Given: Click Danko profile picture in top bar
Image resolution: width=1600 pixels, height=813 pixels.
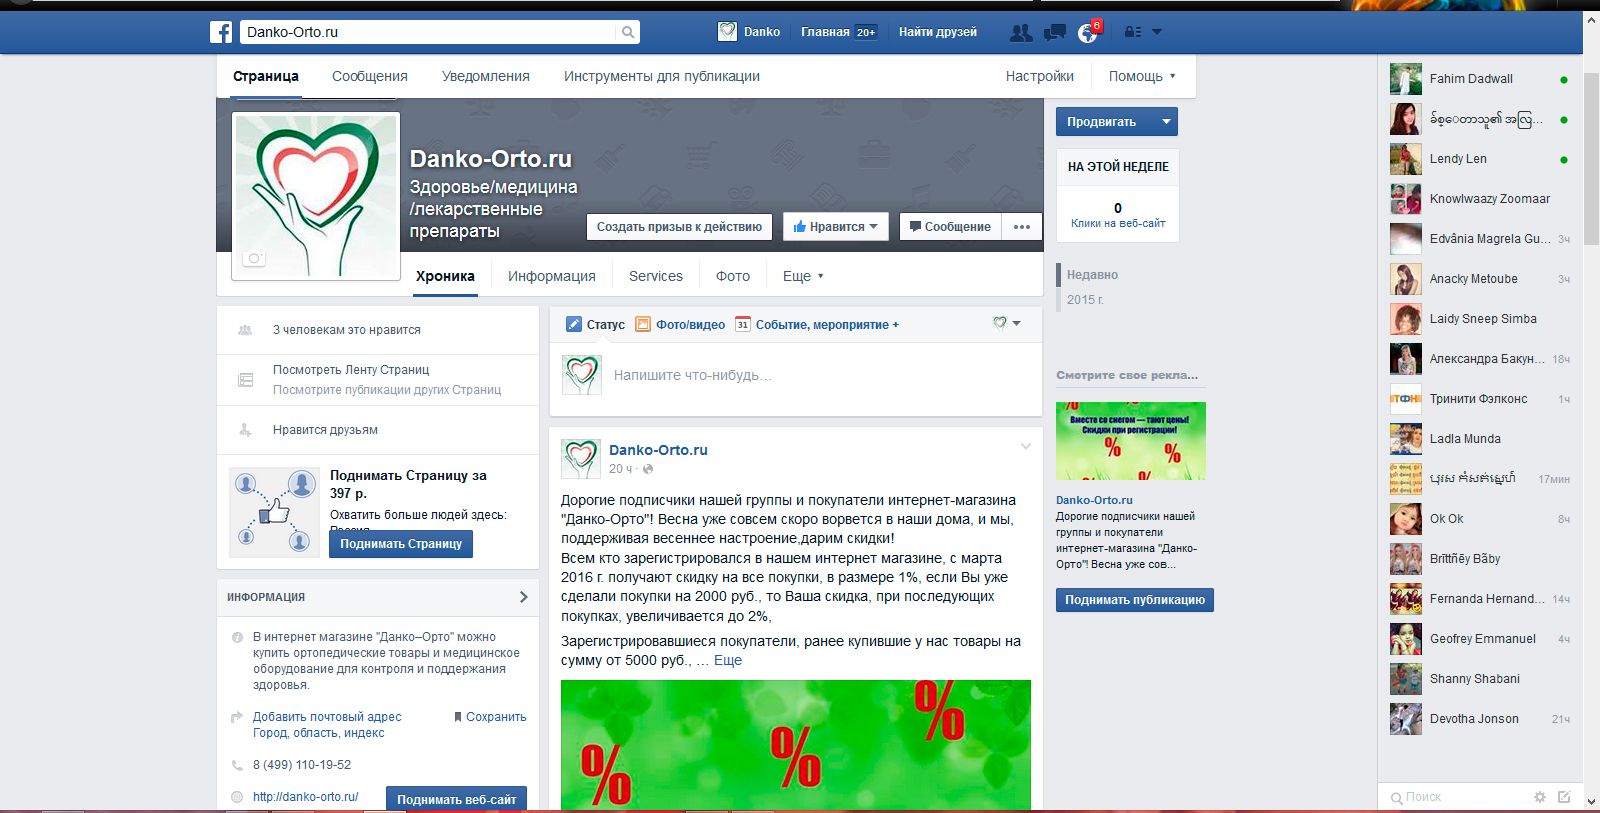Looking at the screenshot, I should coord(728,32).
